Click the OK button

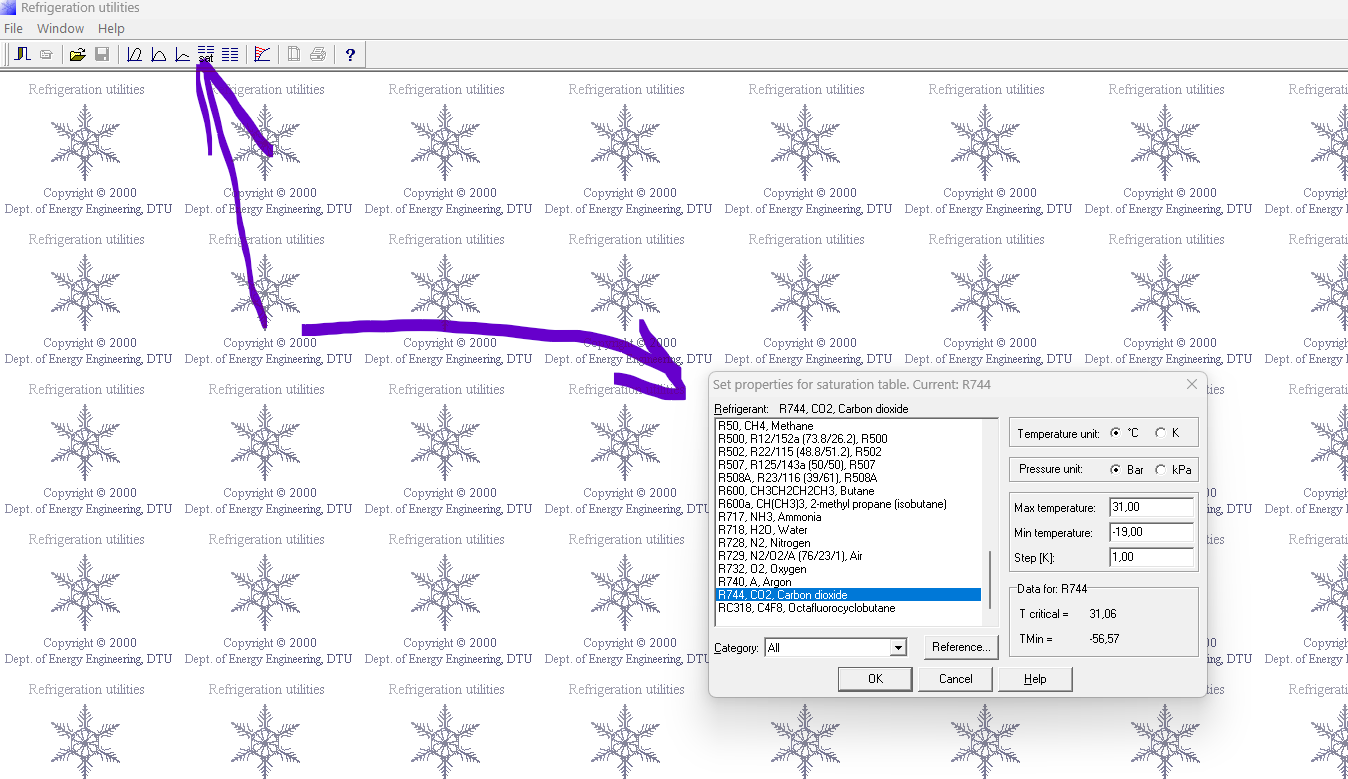875,679
